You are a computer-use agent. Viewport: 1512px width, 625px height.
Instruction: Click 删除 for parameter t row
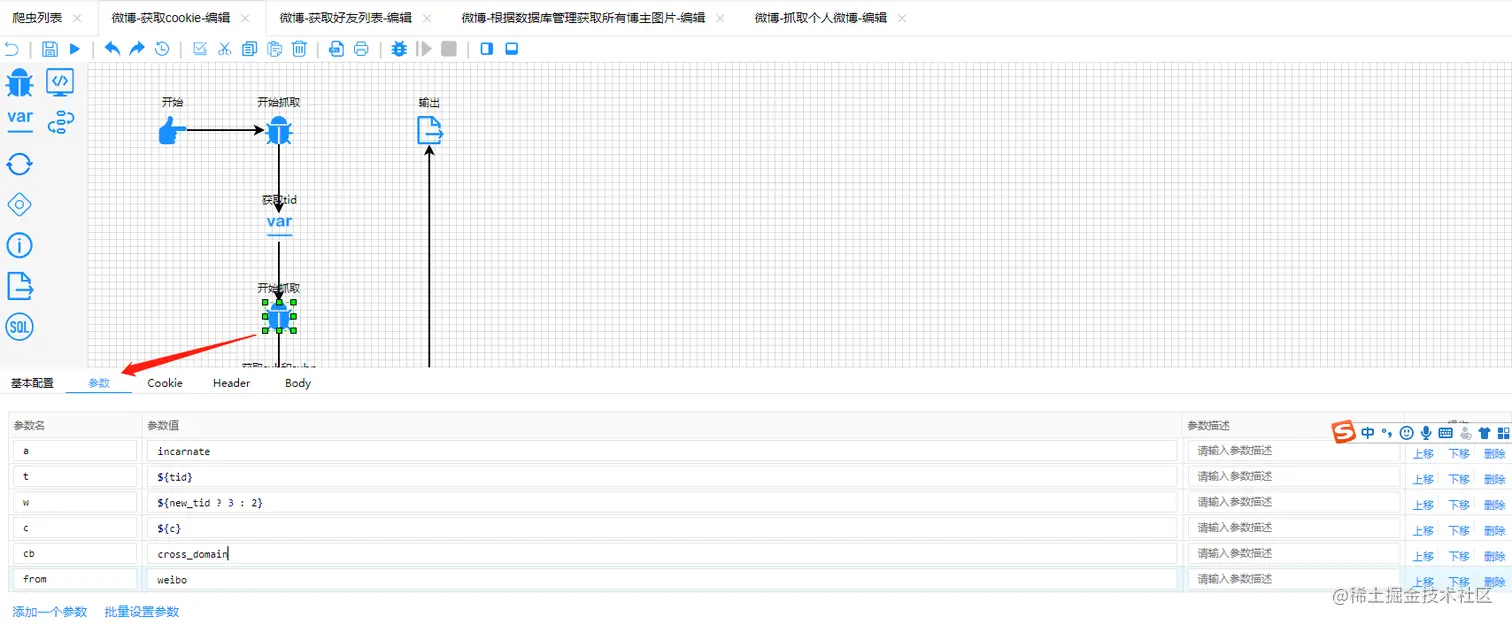pyautogui.click(x=1494, y=479)
